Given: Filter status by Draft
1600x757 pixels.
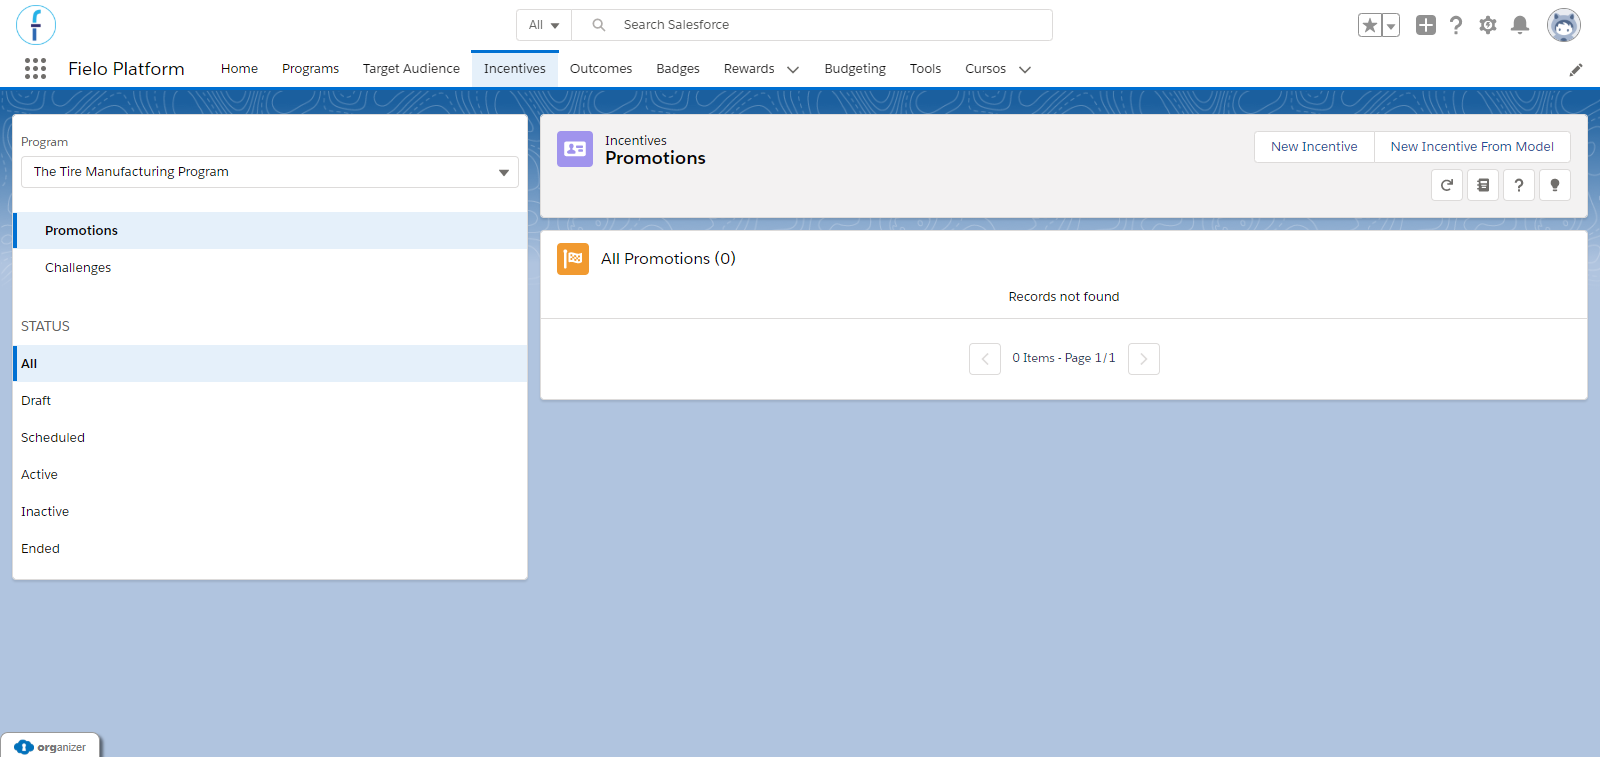Looking at the screenshot, I should [270, 401].
